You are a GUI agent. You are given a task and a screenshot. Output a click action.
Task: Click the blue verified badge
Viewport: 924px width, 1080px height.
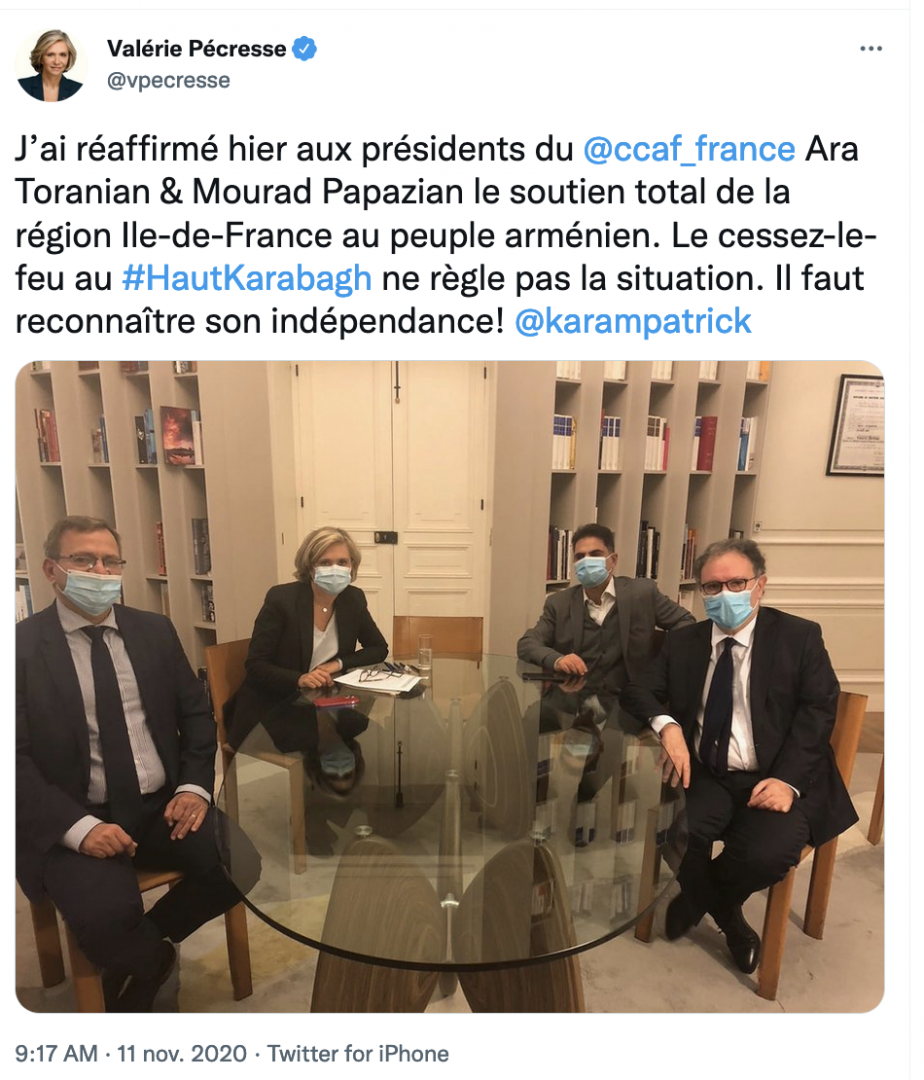[x=304, y=49]
